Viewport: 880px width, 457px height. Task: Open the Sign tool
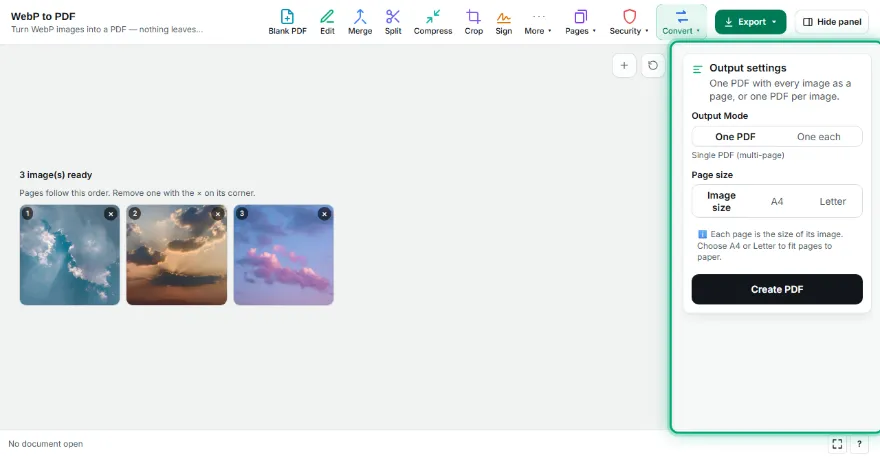pos(503,22)
